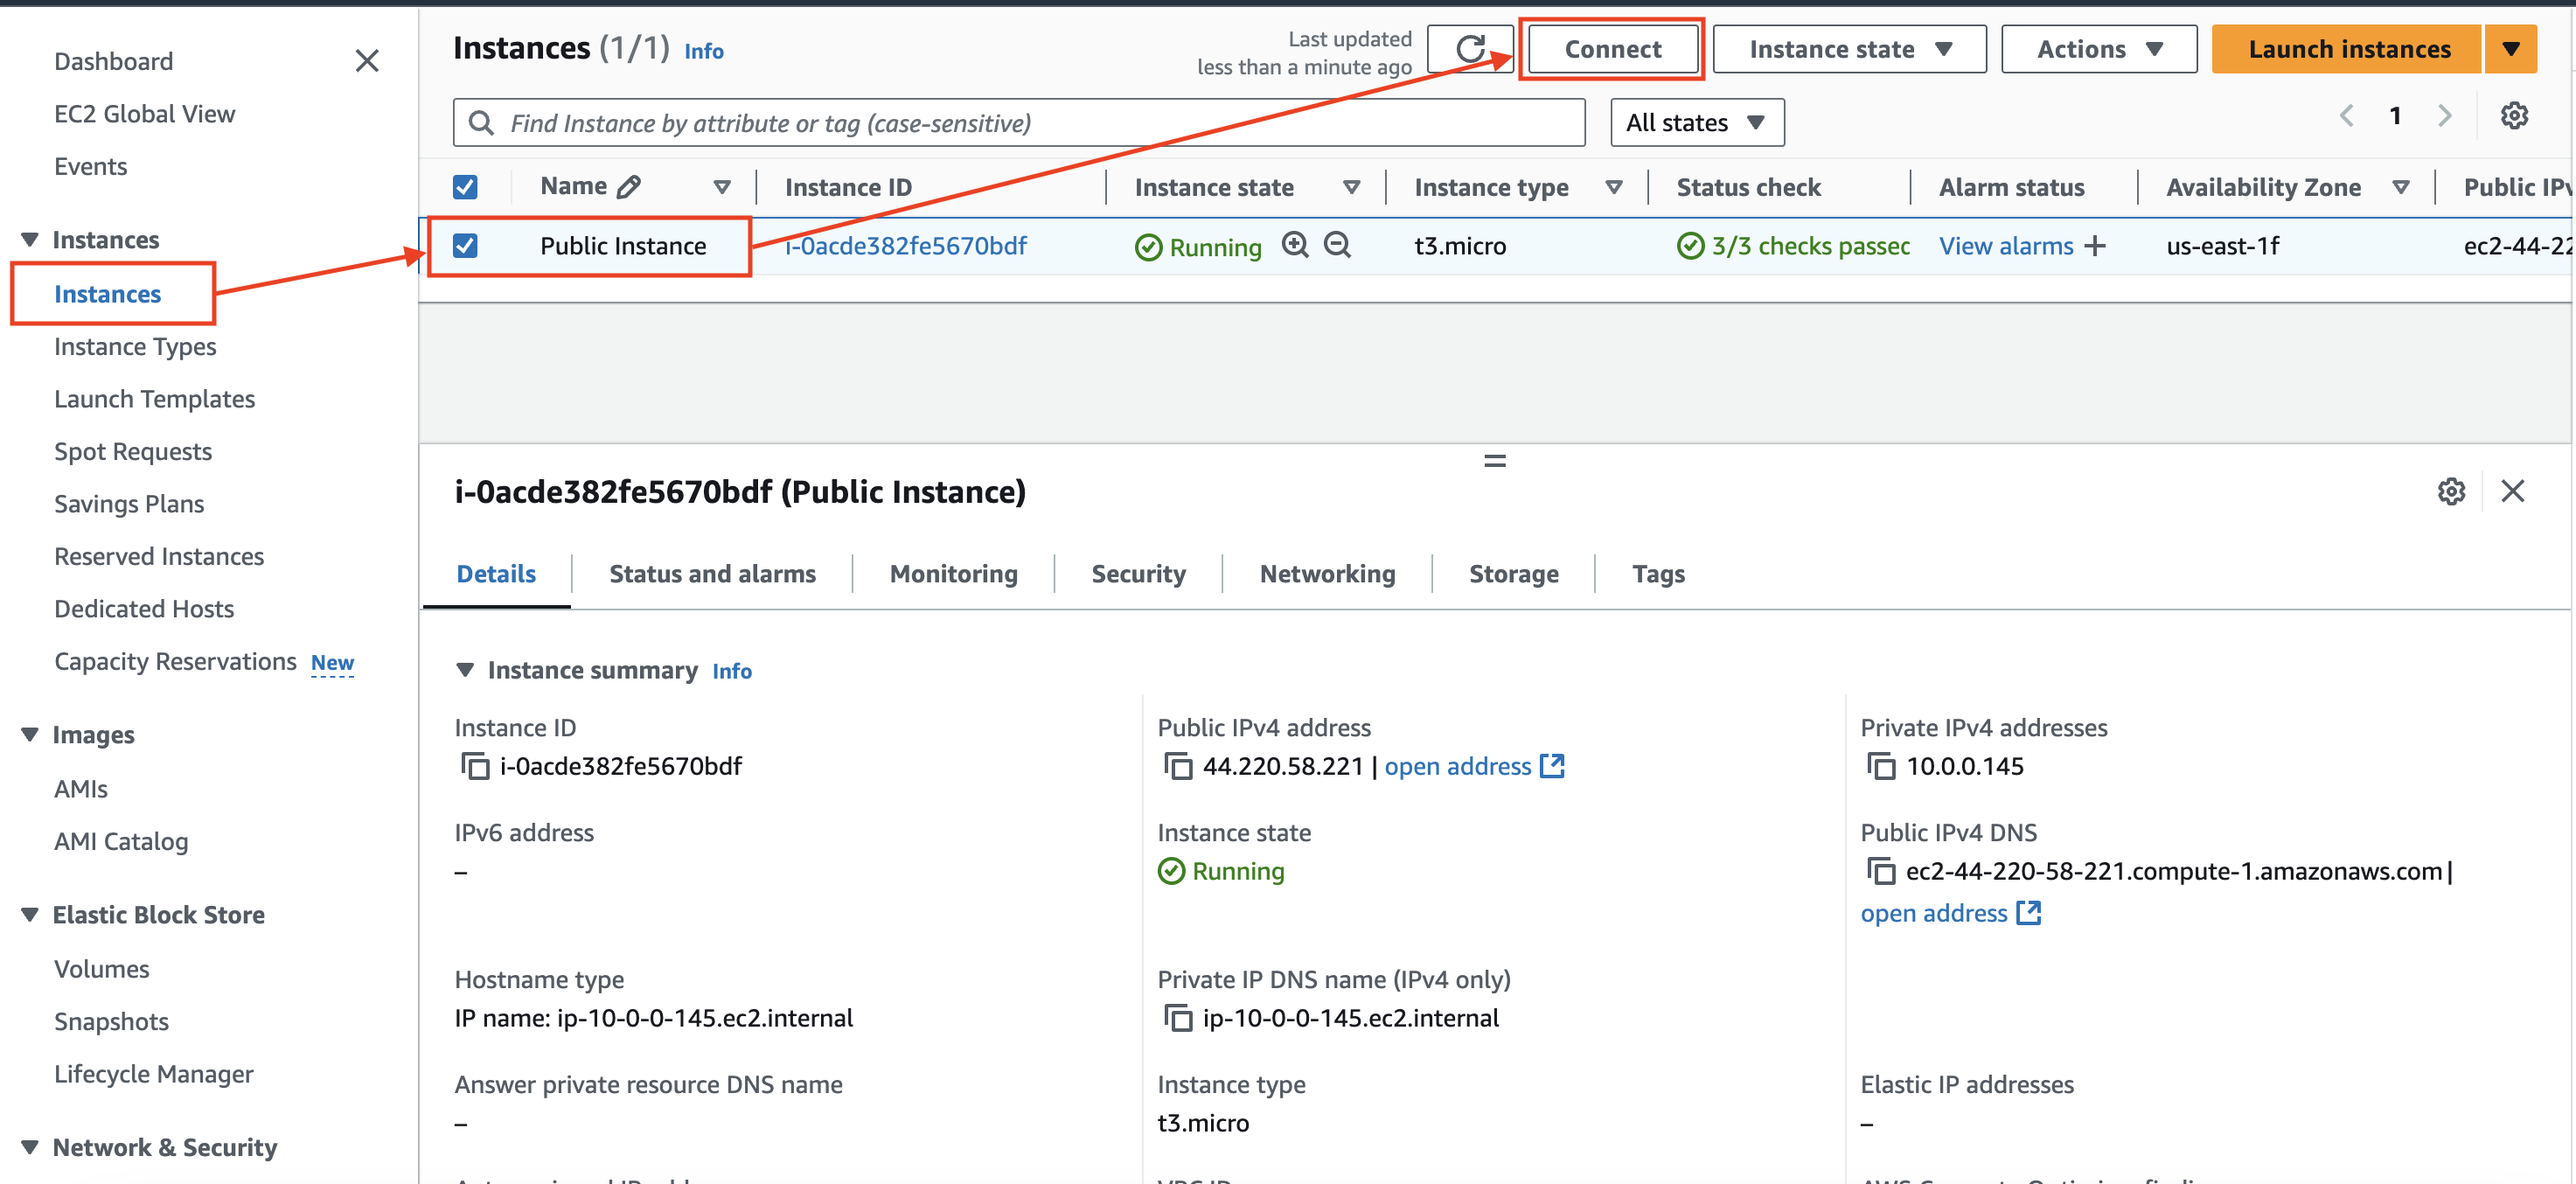
Task: Click zoom-out icon next to Running state
Action: (1337, 245)
